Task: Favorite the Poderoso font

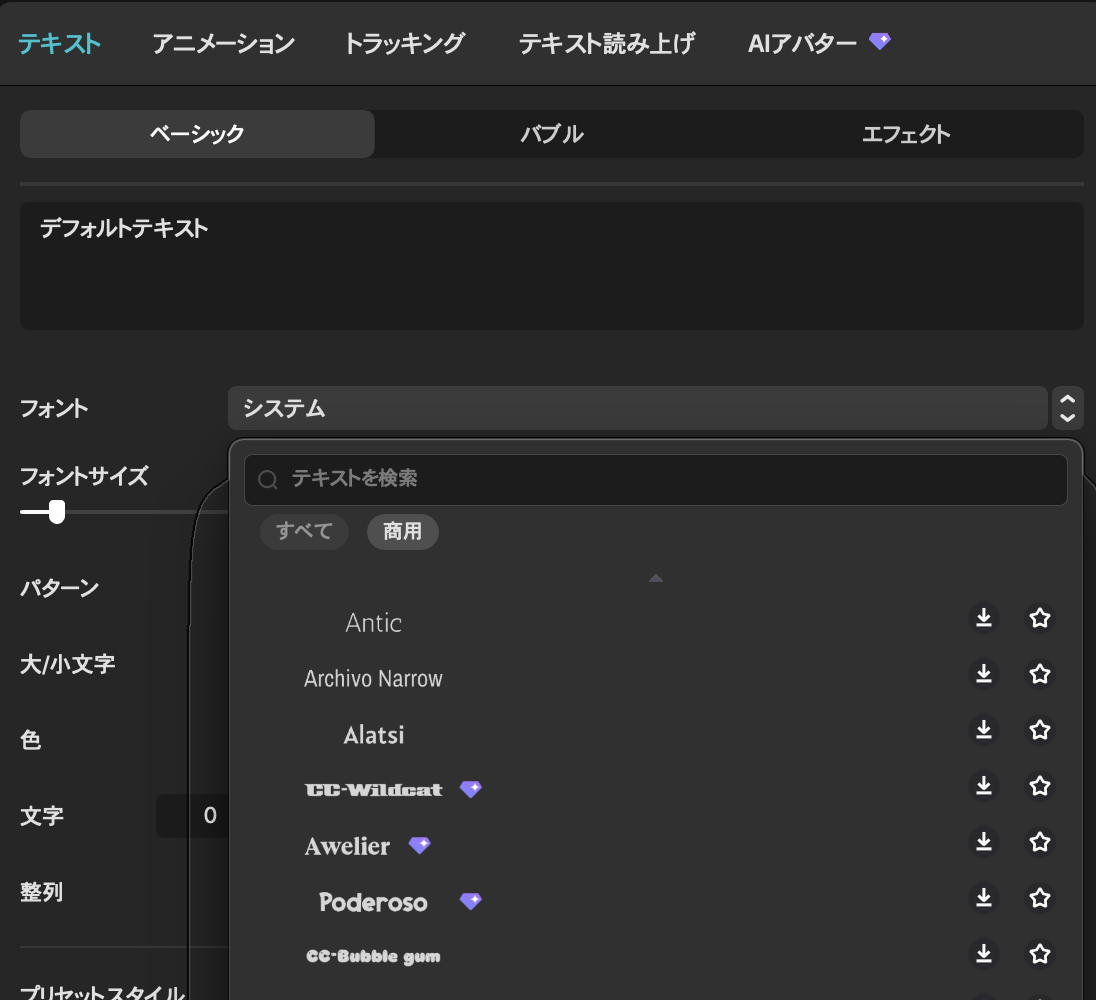Action: click(1039, 897)
